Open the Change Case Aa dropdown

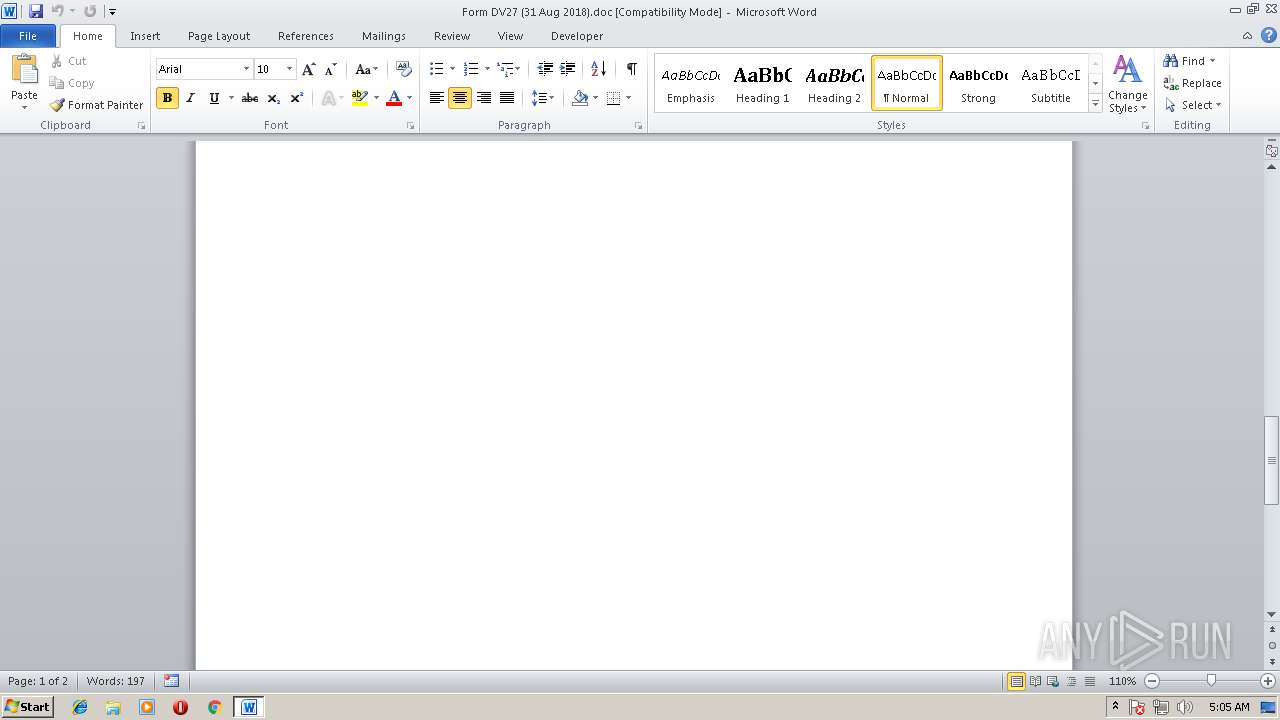tap(367, 69)
